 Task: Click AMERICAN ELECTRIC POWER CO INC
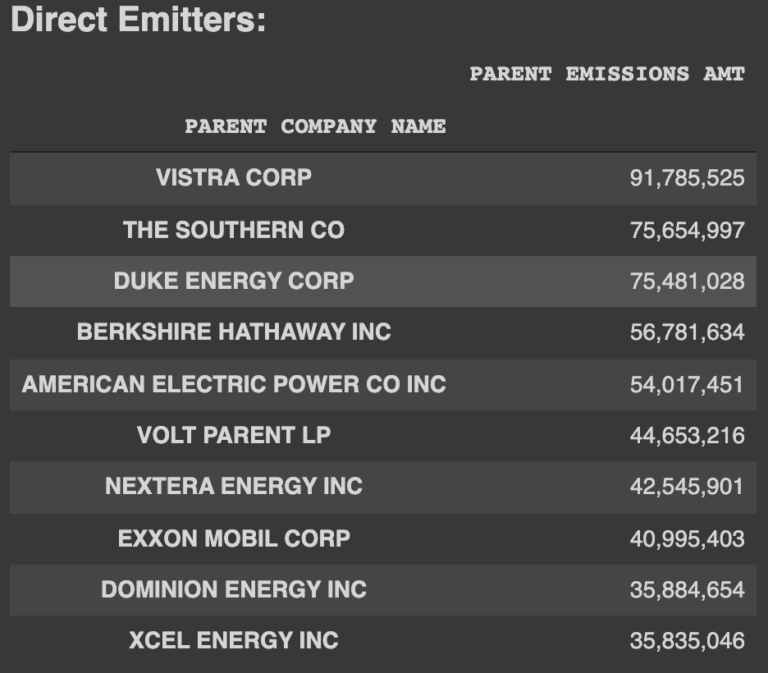tap(234, 384)
